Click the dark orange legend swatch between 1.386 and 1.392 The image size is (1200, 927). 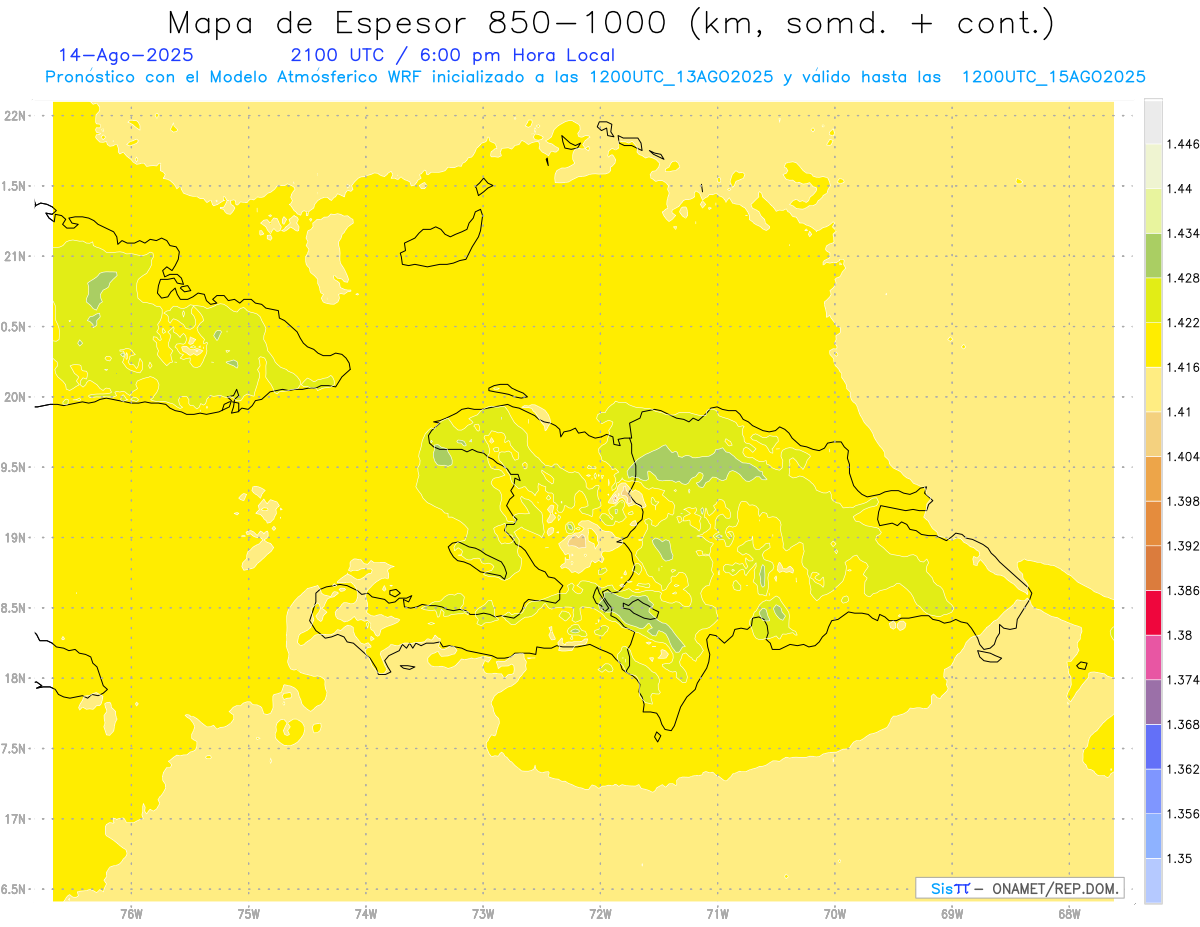(x=1153, y=568)
